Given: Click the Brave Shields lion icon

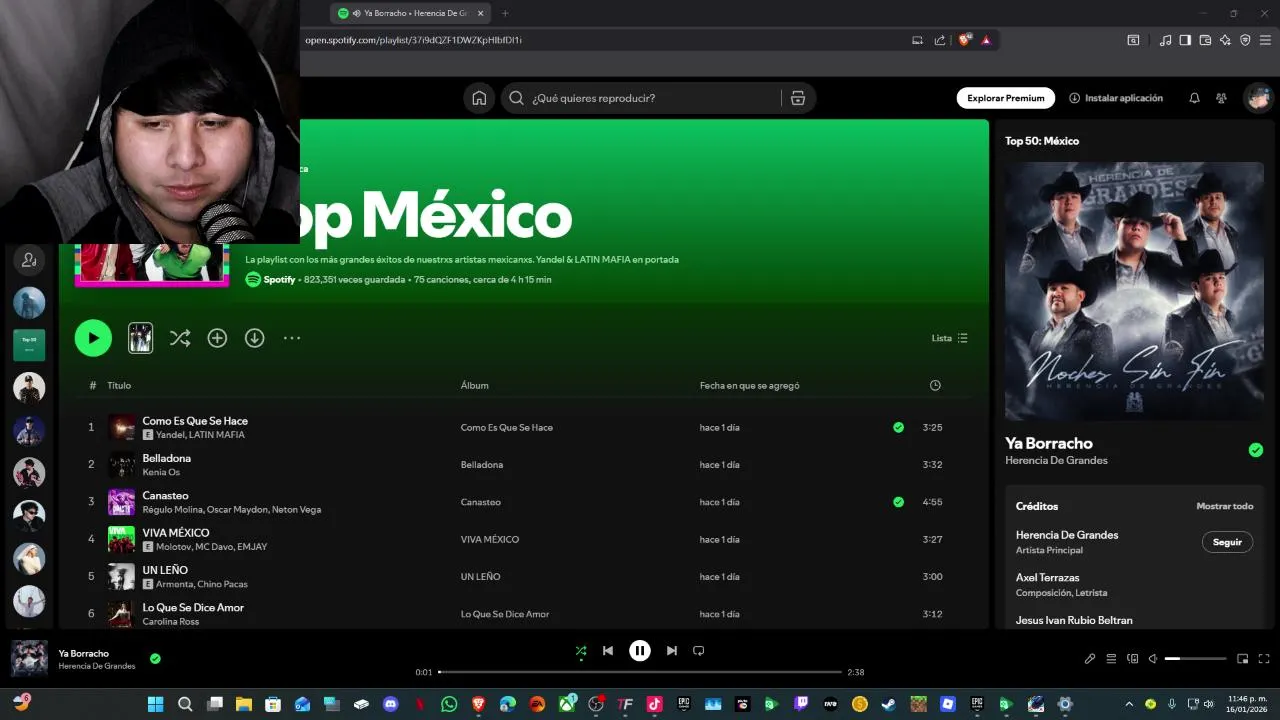Looking at the screenshot, I should (x=964, y=40).
